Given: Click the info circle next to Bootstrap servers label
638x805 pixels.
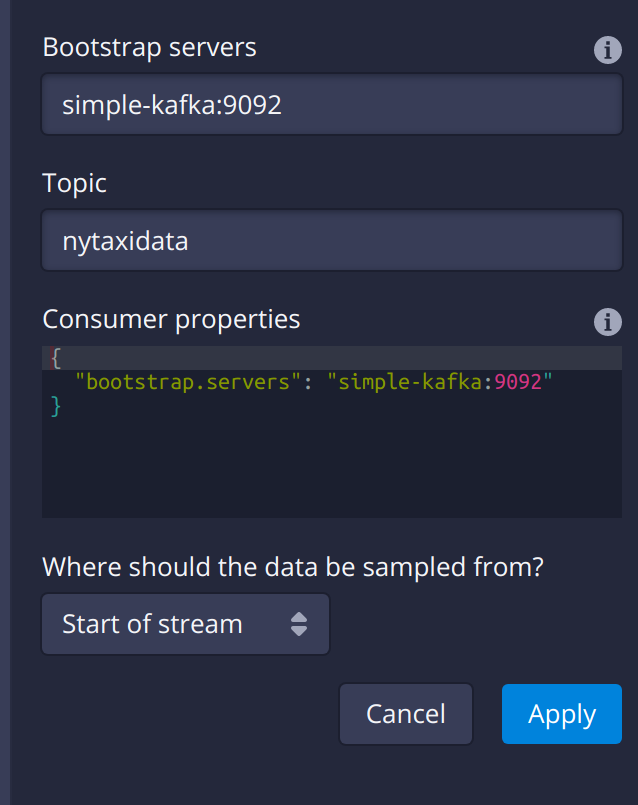Looking at the screenshot, I should coord(608,50).
